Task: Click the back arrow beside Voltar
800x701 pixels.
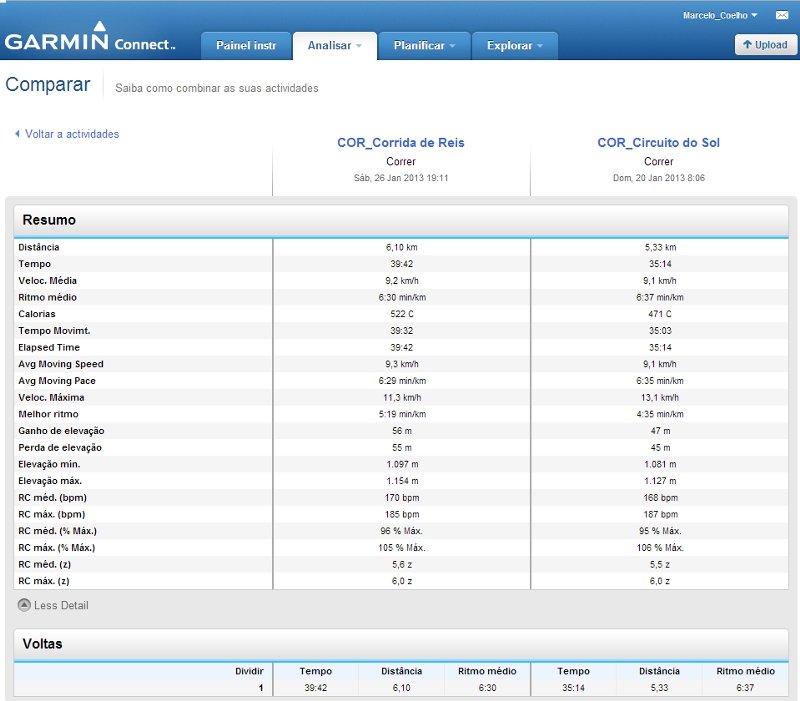Action: coord(17,134)
